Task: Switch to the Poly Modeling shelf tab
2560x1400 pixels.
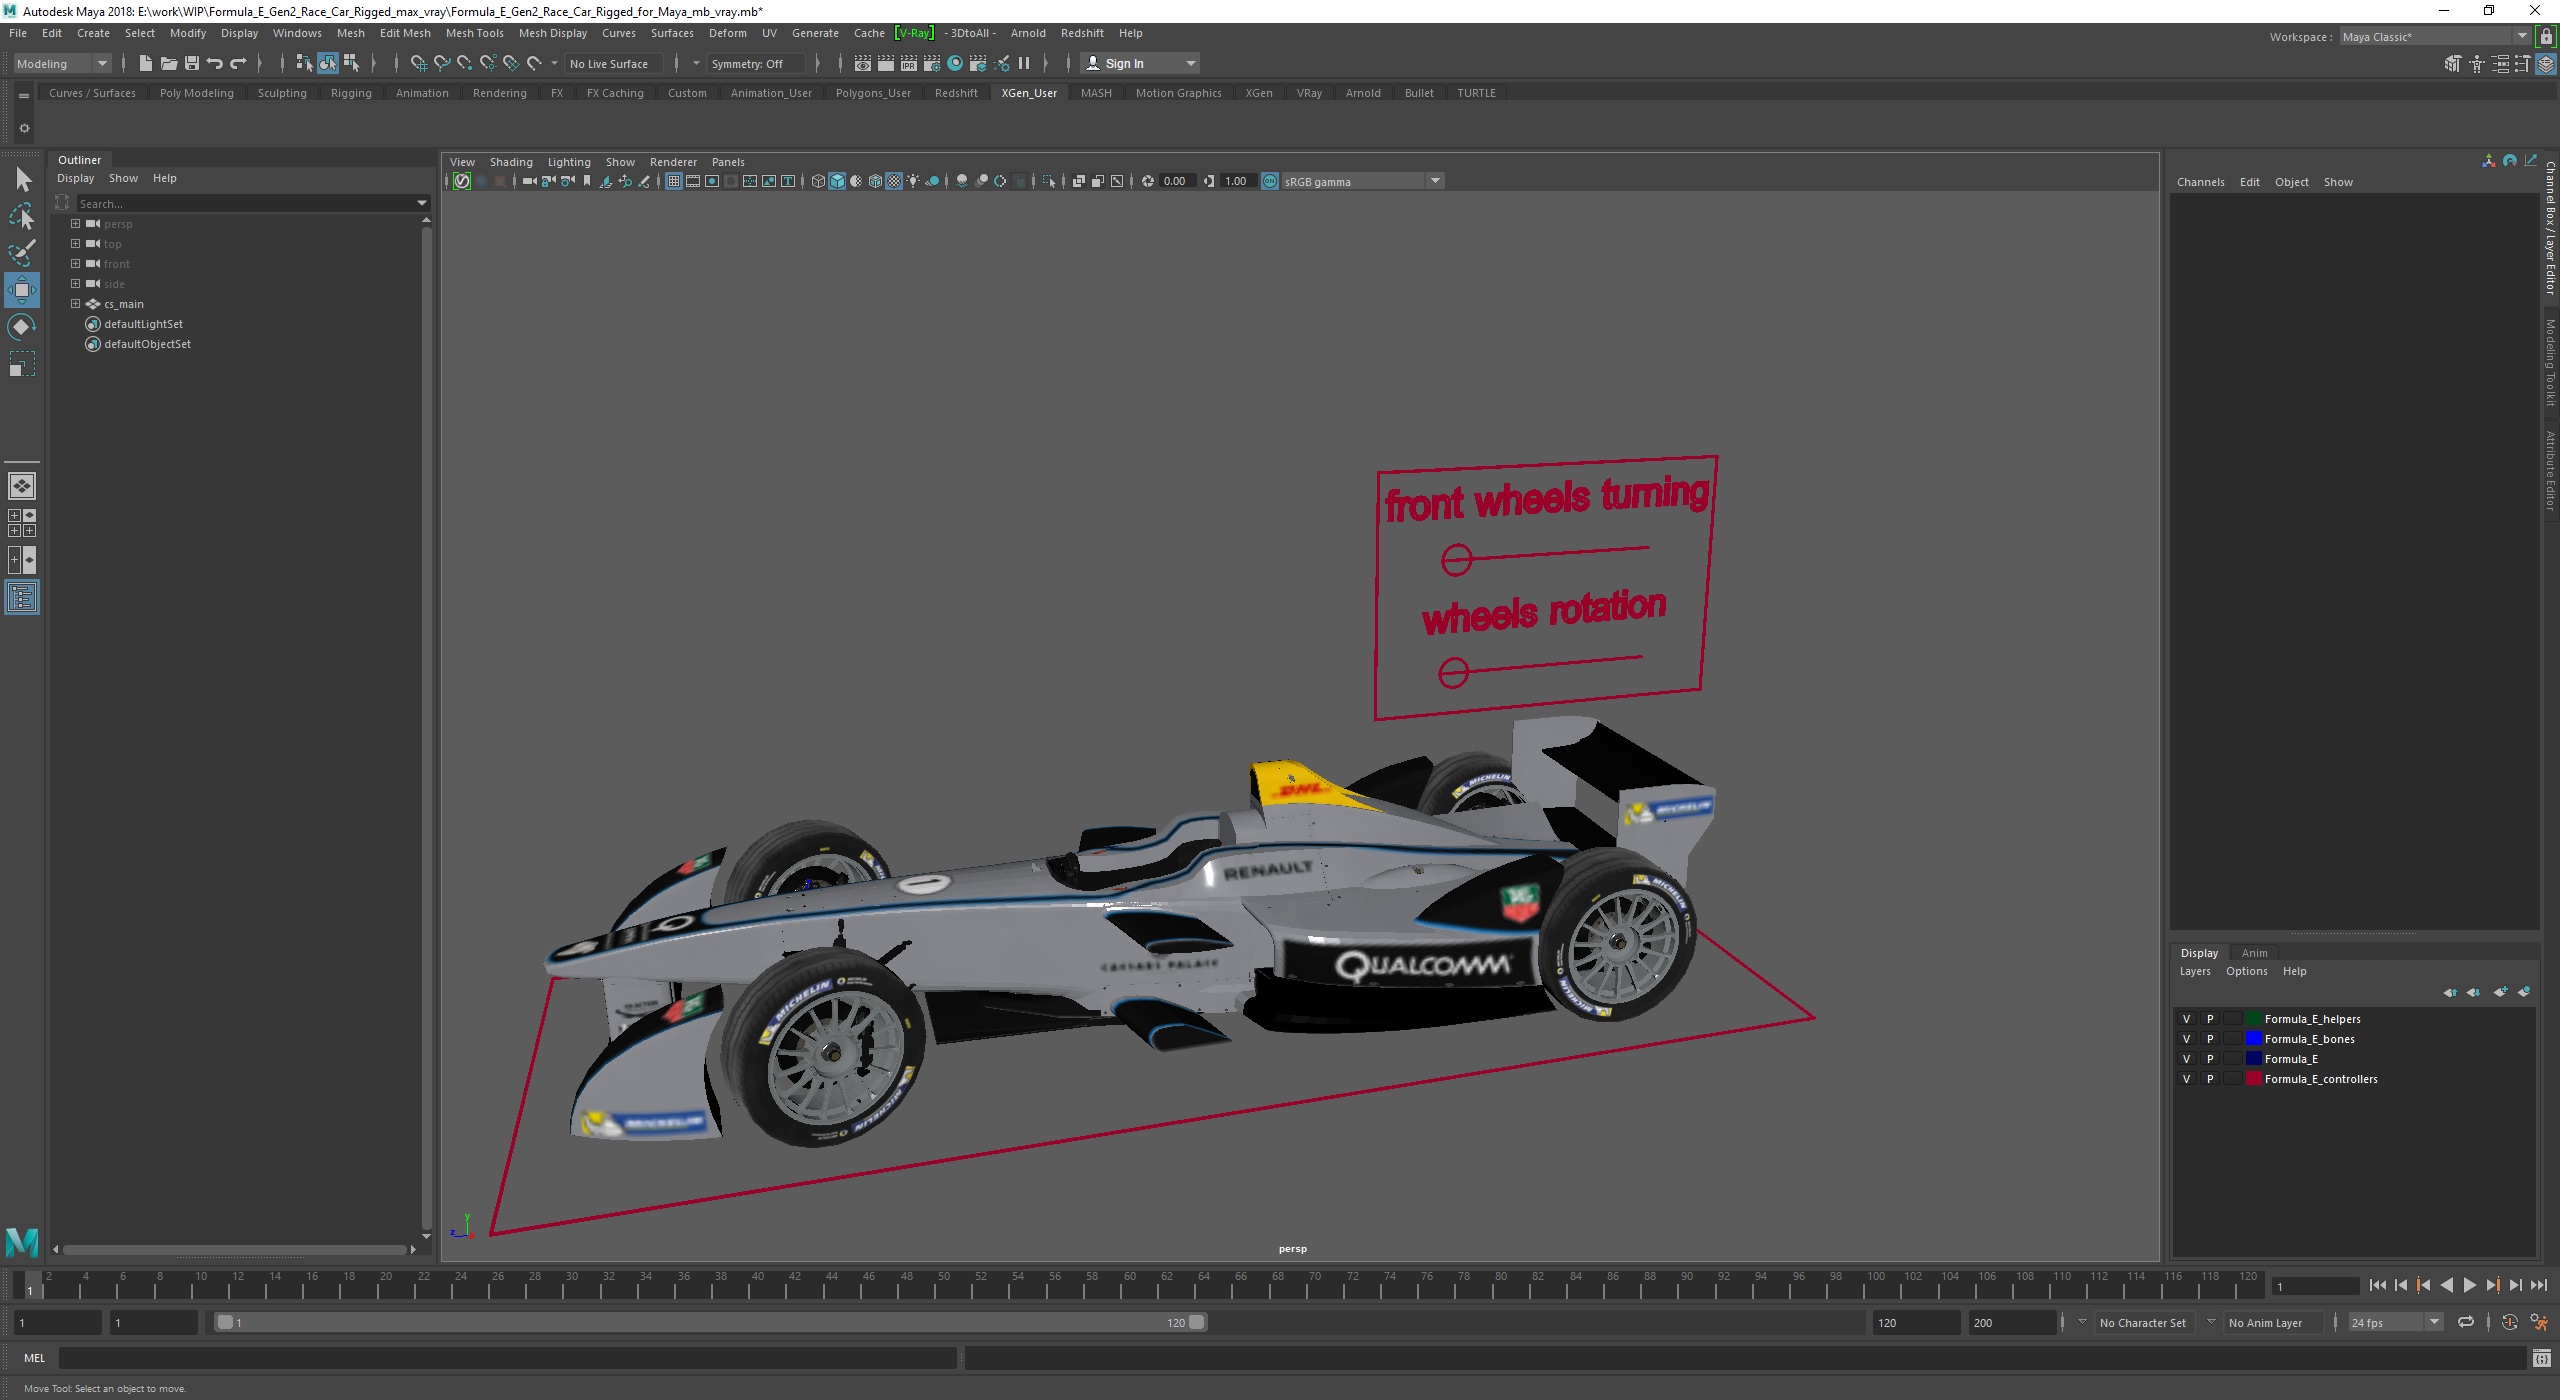Action: point(196,93)
